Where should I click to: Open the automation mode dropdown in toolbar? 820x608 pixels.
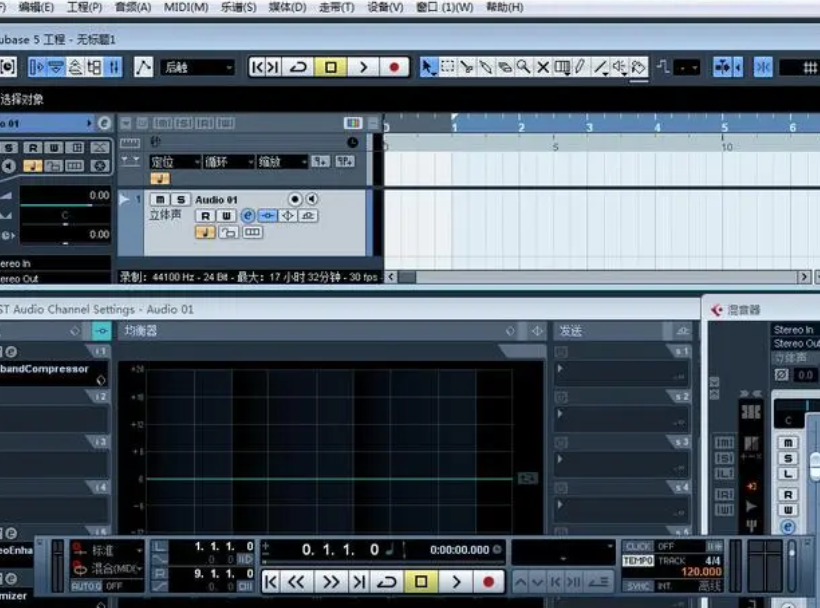coord(197,67)
